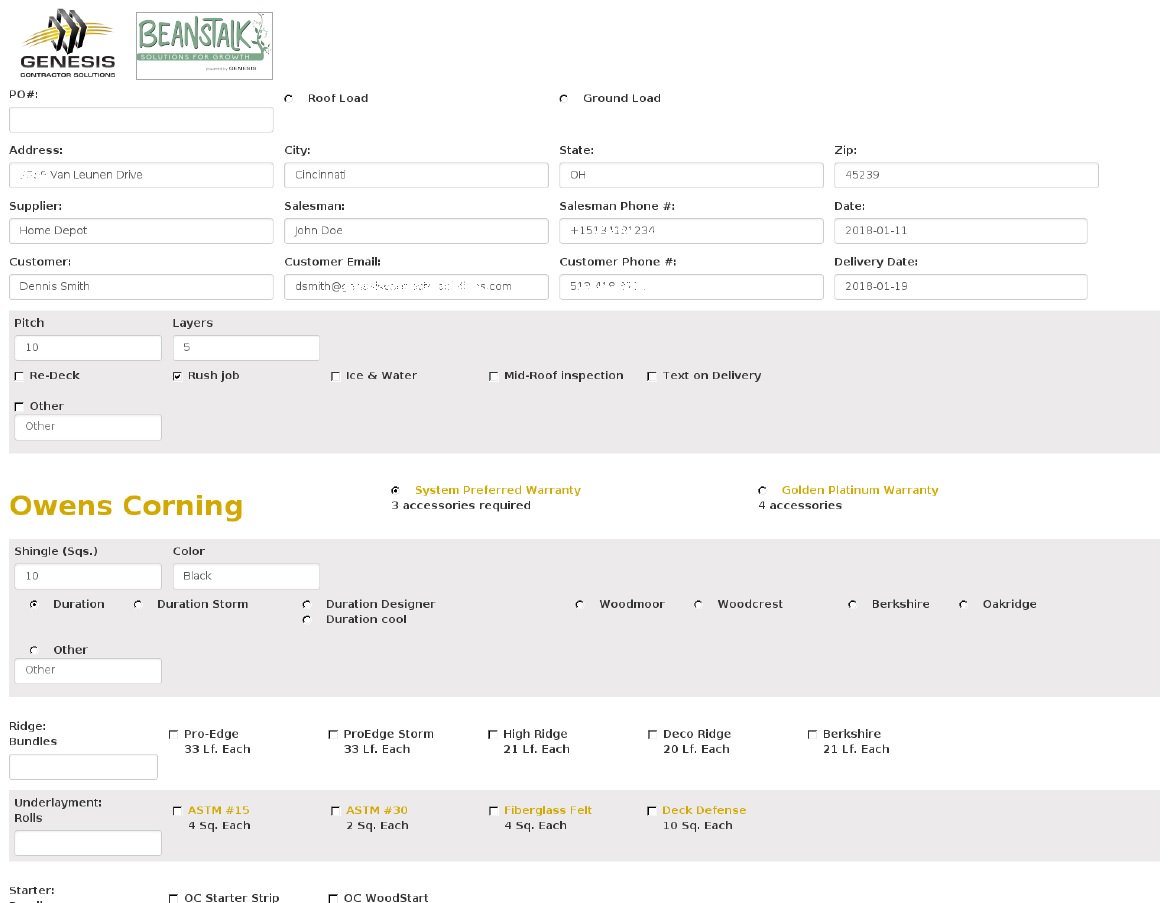This screenshot has width=1169, height=903.
Task: Check the OC Starter Strip option
Action: click(173, 897)
